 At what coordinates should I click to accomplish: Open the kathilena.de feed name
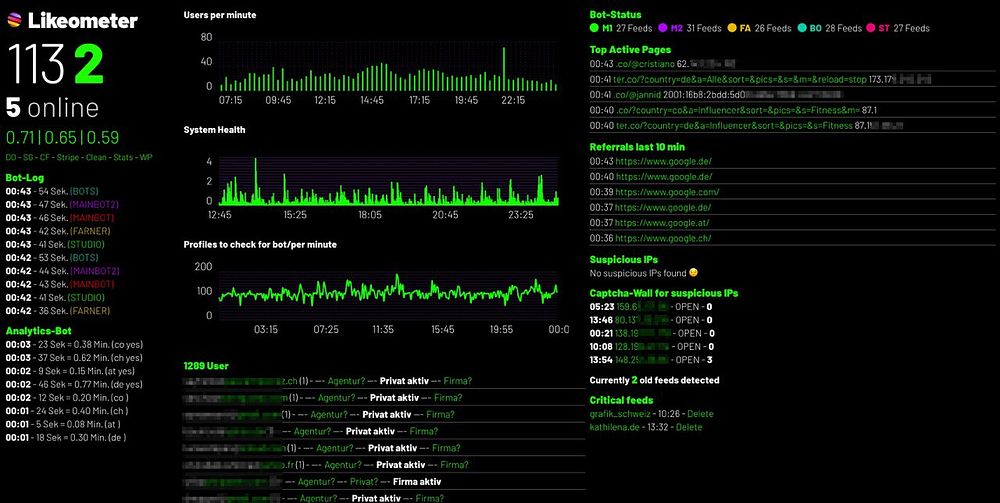(x=614, y=427)
